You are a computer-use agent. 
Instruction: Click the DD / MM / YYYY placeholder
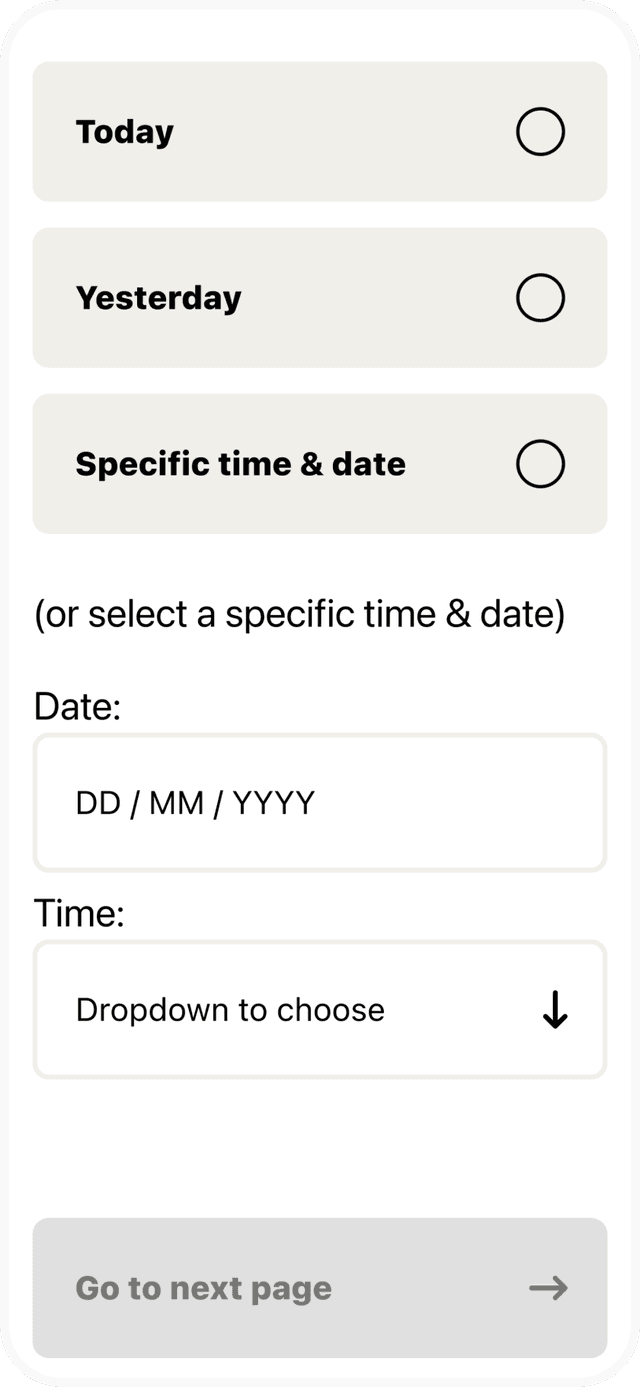click(x=195, y=803)
